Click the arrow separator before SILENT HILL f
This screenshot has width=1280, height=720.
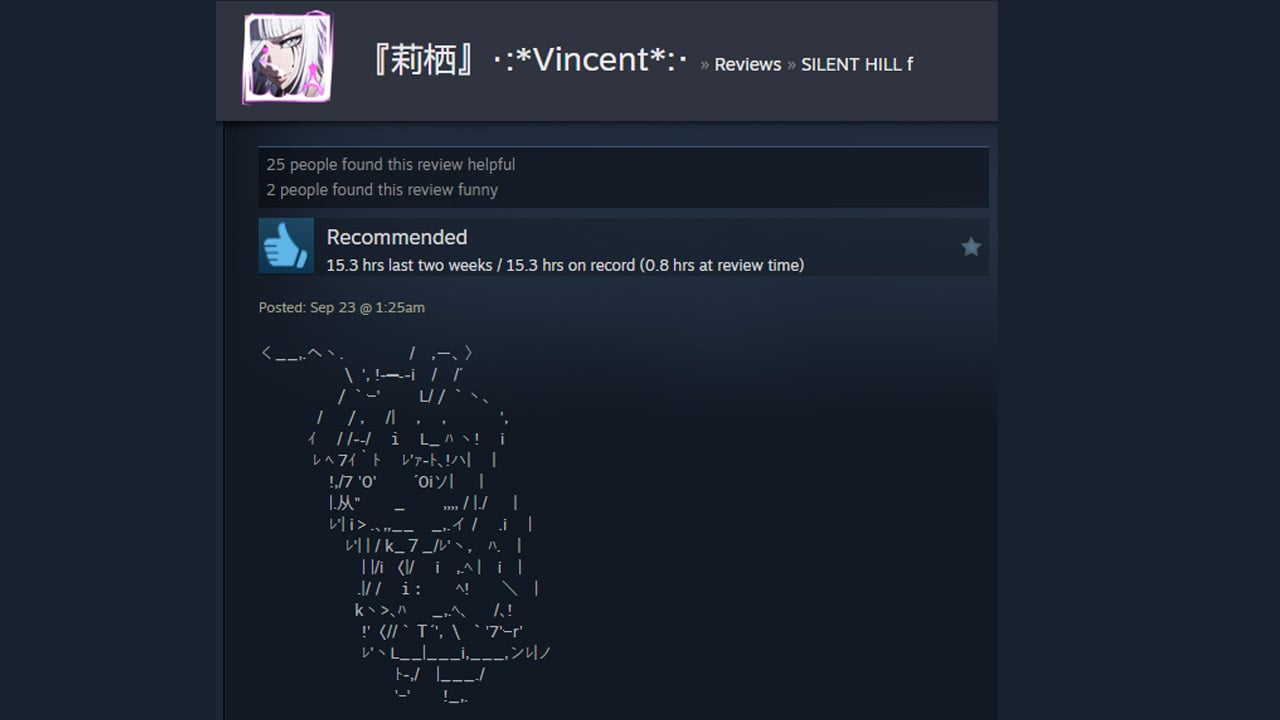point(791,64)
